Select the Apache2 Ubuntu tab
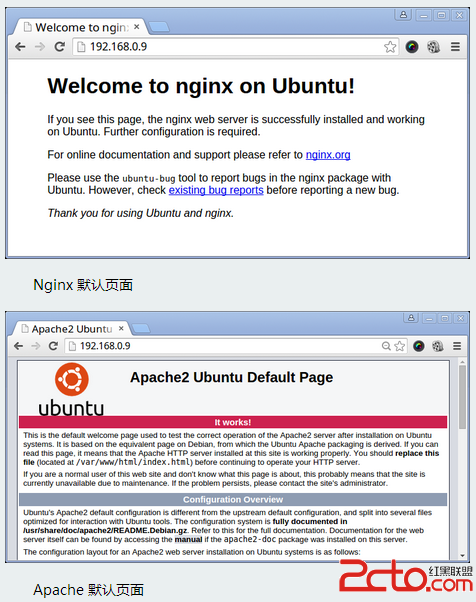Image resolution: width=476 pixels, height=602 pixels. click(x=71, y=329)
